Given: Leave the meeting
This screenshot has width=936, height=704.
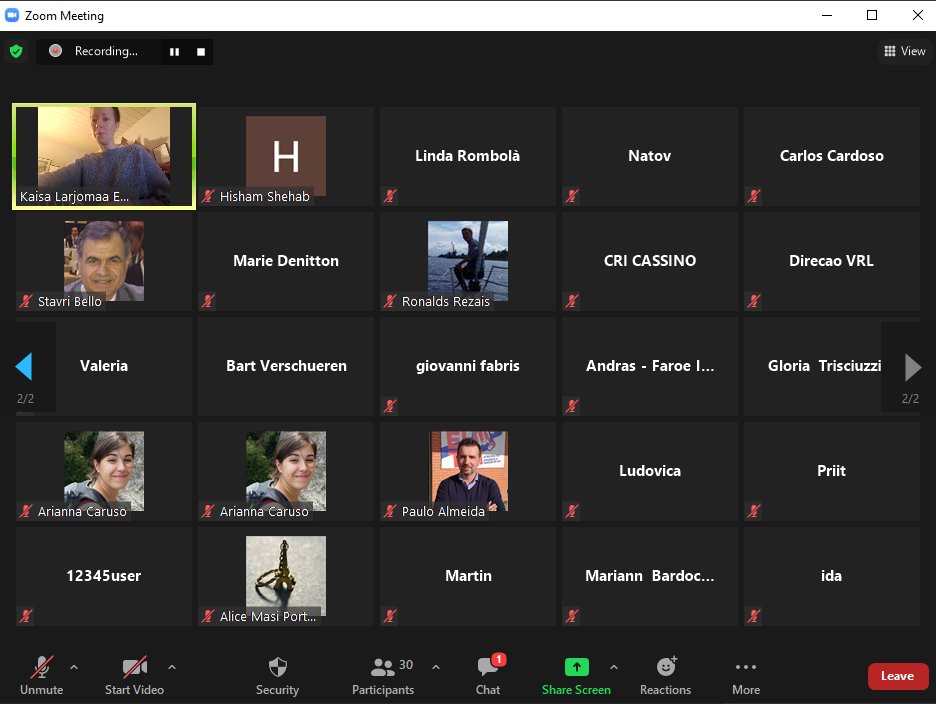Looking at the screenshot, I should click(898, 676).
